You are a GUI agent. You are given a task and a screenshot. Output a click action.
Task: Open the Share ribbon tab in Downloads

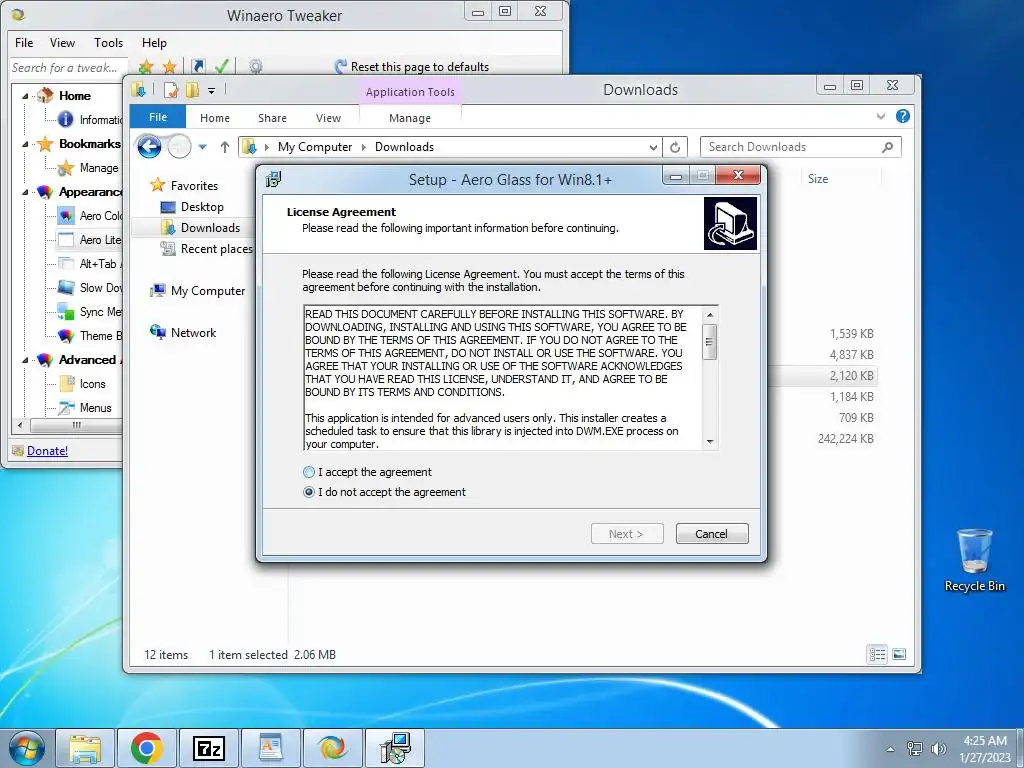[x=272, y=118]
